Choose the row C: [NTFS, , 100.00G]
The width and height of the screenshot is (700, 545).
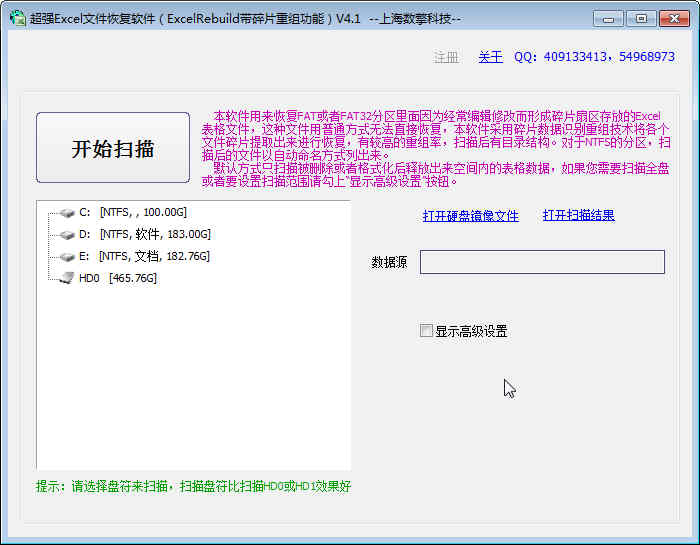[x=133, y=212]
